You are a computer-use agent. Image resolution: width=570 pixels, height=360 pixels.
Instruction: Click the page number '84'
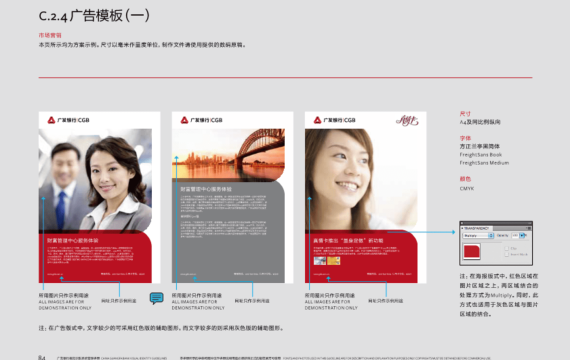(x=42, y=358)
